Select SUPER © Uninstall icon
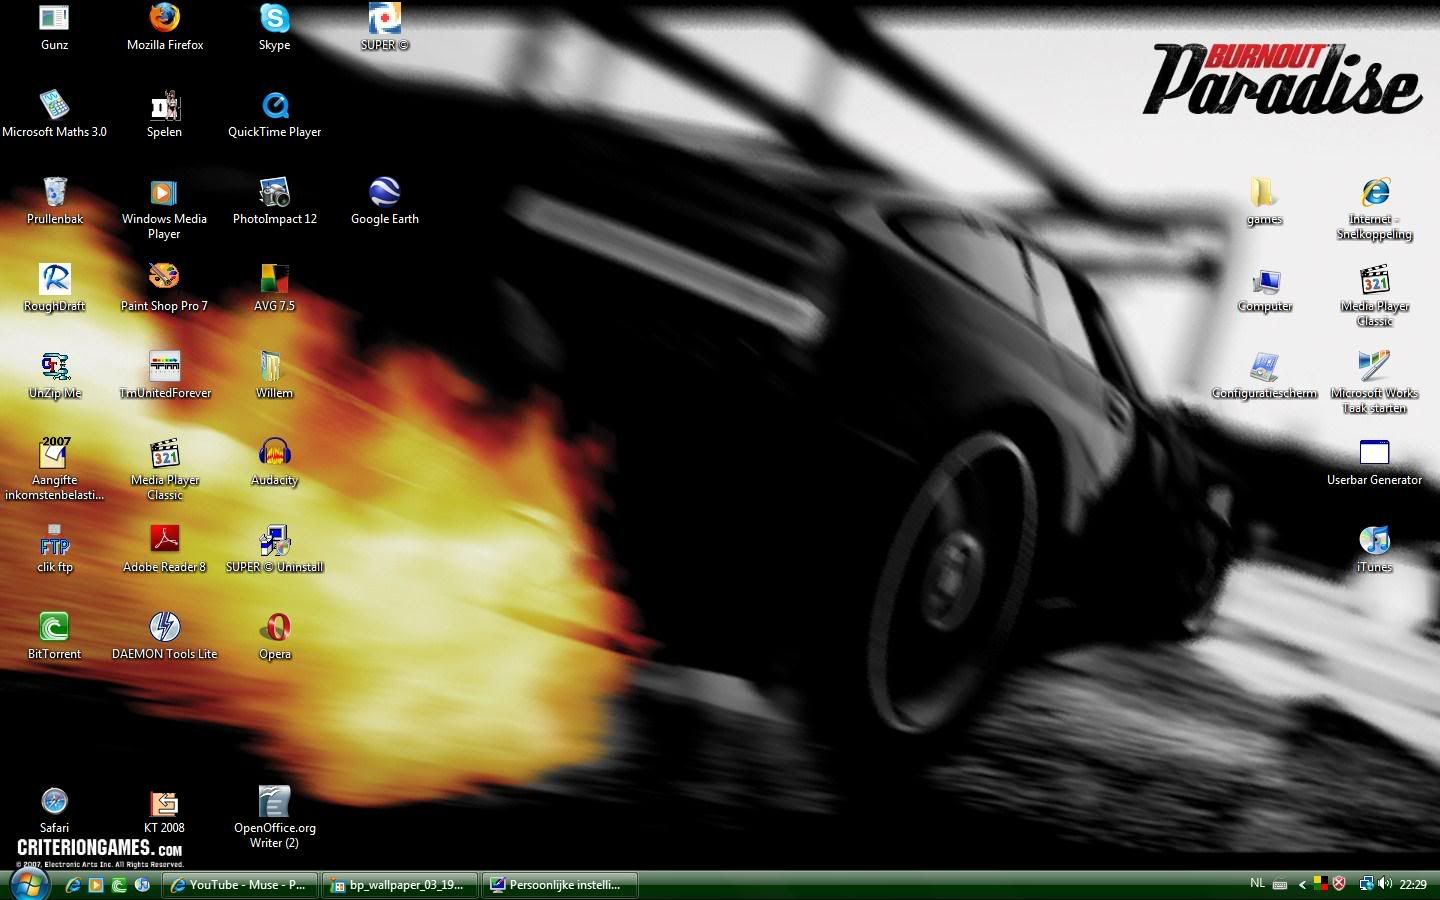 click(x=274, y=549)
